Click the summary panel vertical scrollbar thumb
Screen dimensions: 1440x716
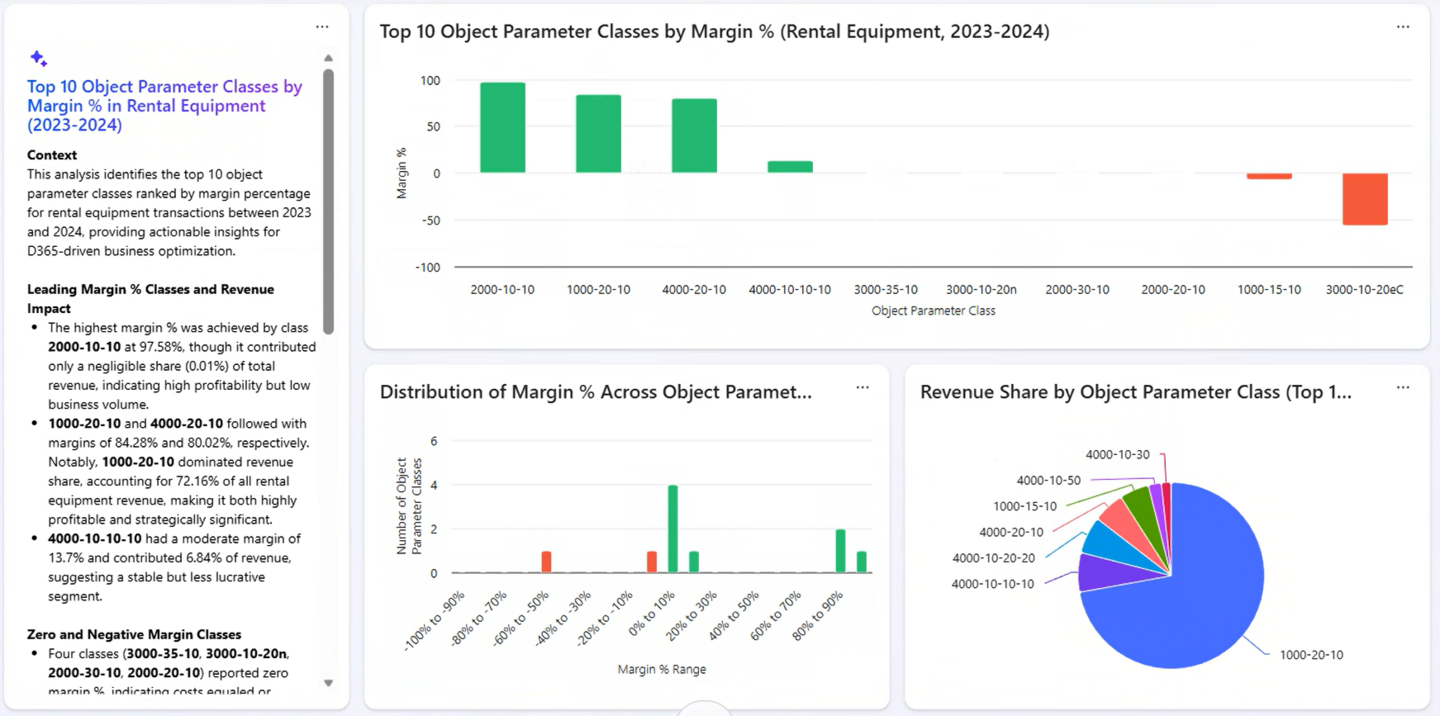pos(328,200)
